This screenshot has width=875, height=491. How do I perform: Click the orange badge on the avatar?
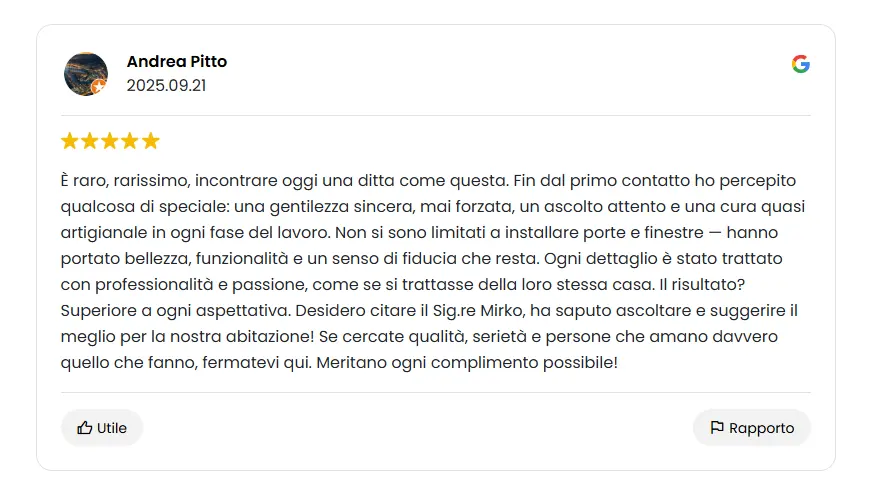pyautogui.click(x=99, y=86)
